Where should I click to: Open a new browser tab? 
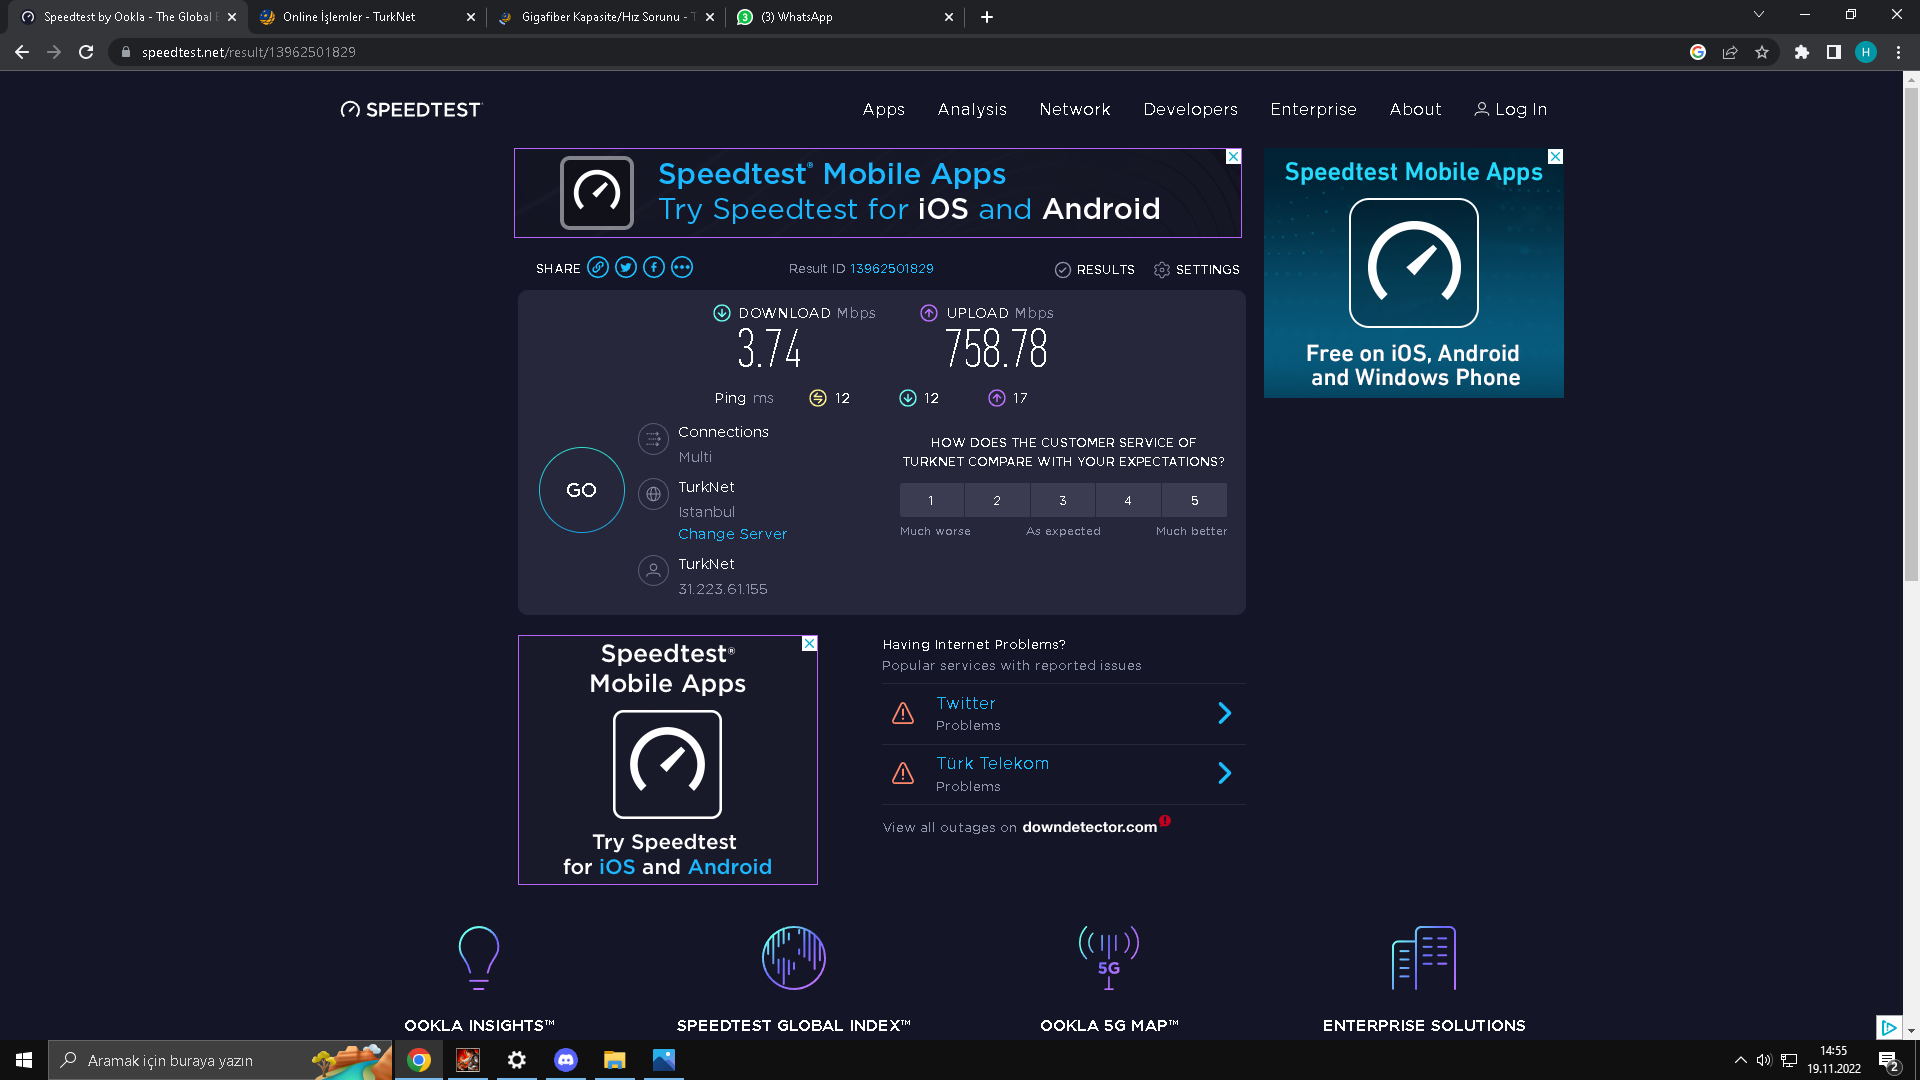tap(987, 17)
